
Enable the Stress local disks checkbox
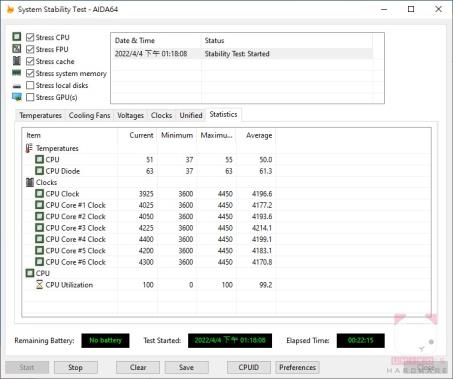point(30,85)
